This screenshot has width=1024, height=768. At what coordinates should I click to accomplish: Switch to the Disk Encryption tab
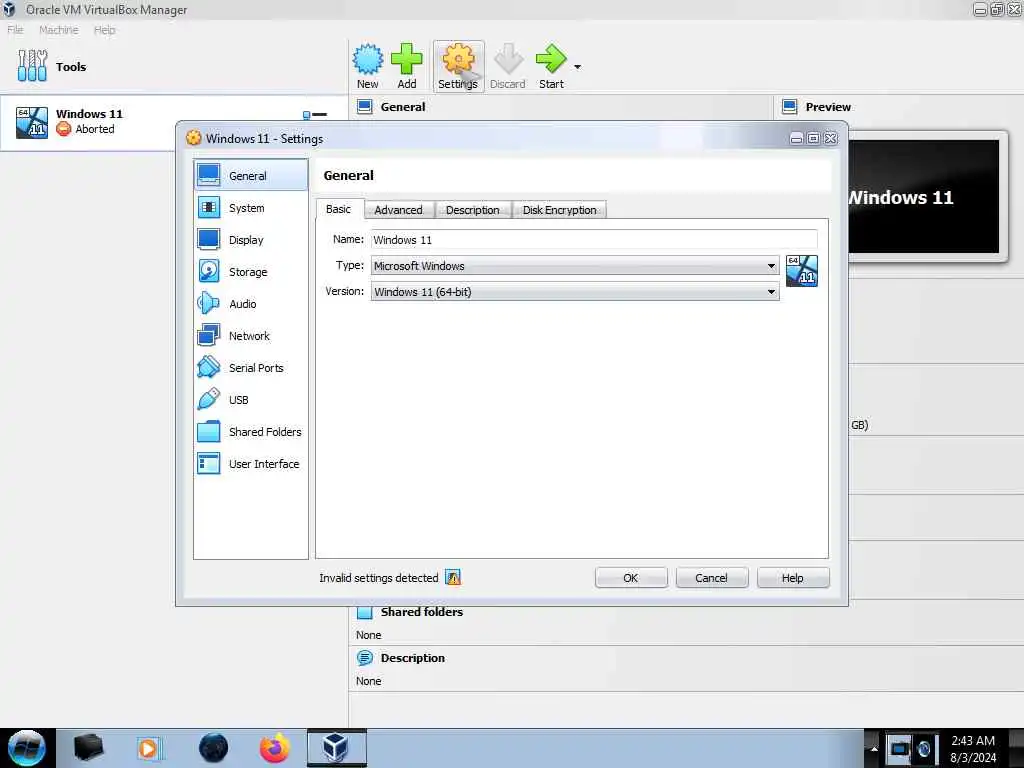pyautogui.click(x=560, y=210)
